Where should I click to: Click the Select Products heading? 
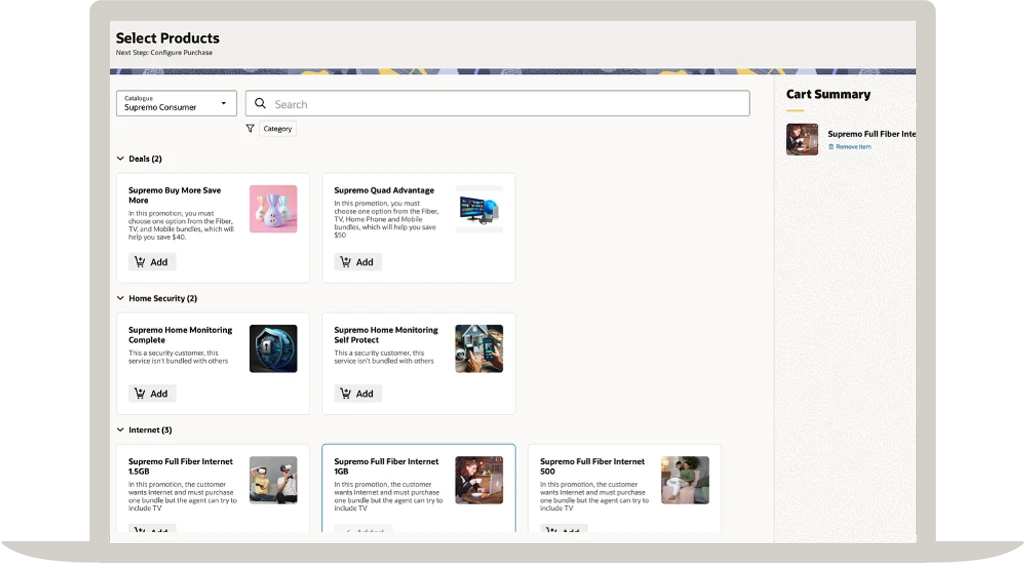(x=167, y=38)
